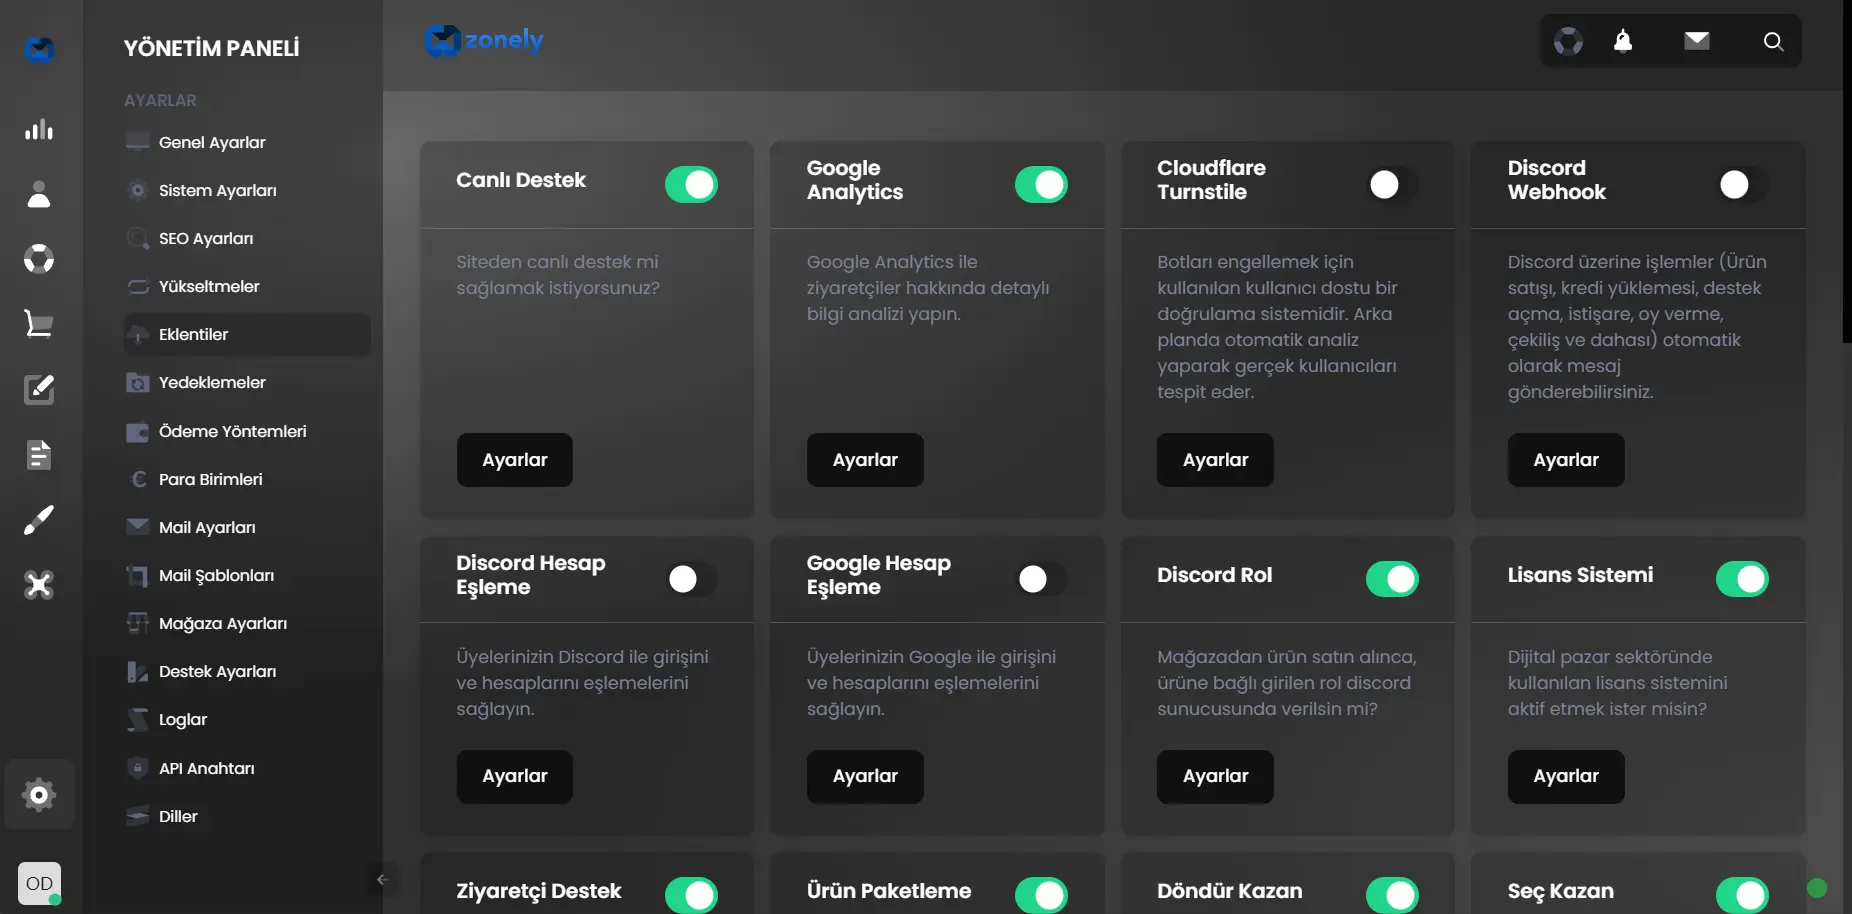Click the search magnifier icon
This screenshot has width=1852, height=914.
coord(1773,41)
